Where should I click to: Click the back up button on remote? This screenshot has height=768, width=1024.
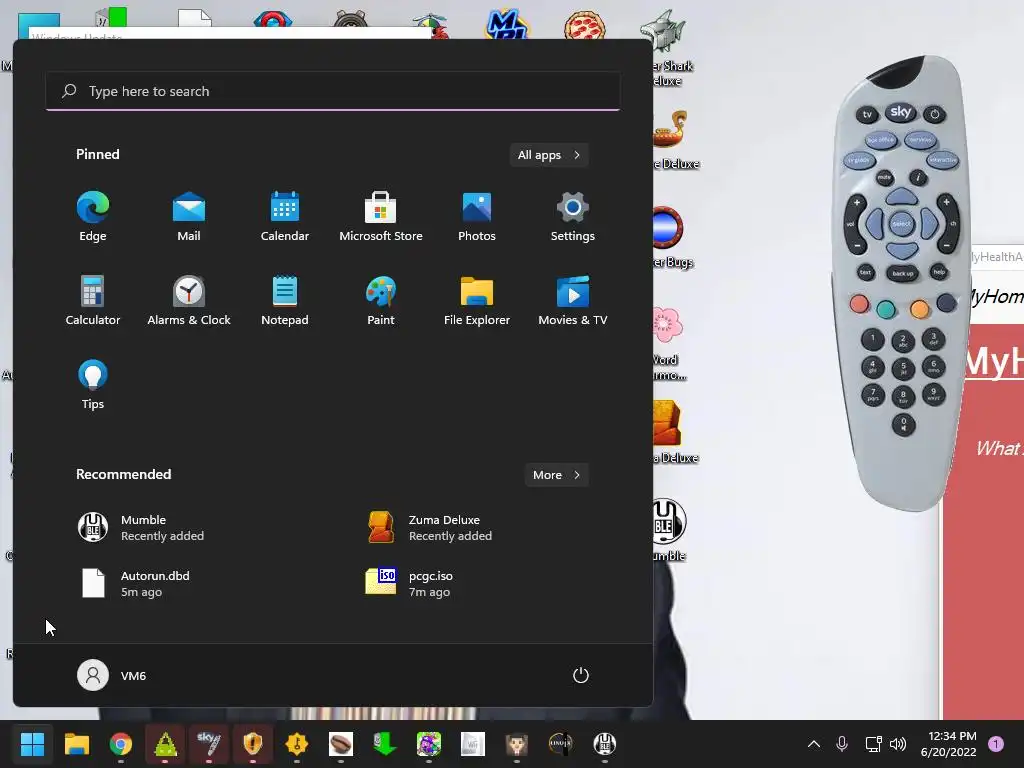pos(903,274)
